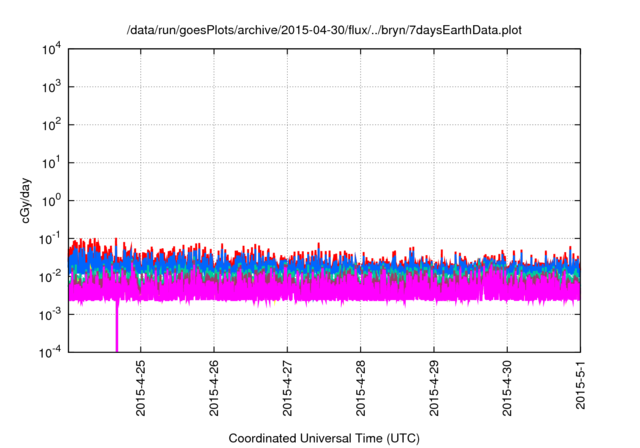Click the 10^-4 y-axis tick label
Image resolution: width=640 pixels, height=448 pixels.
[x=50, y=352]
